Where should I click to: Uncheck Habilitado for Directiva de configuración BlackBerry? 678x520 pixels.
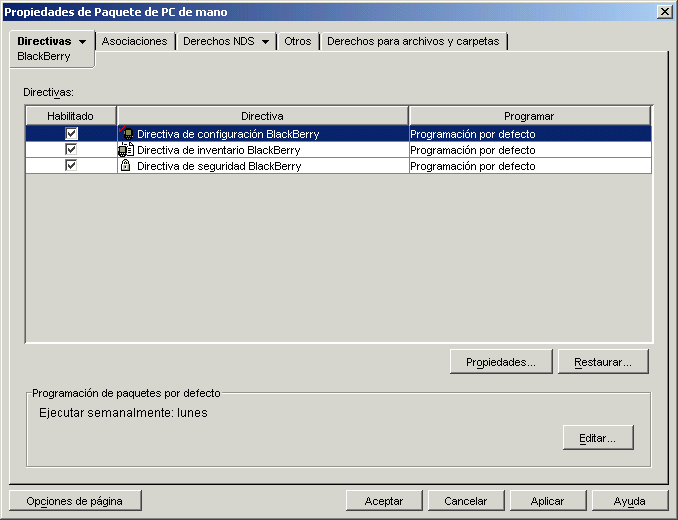pyautogui.click(x=71, y=134)
